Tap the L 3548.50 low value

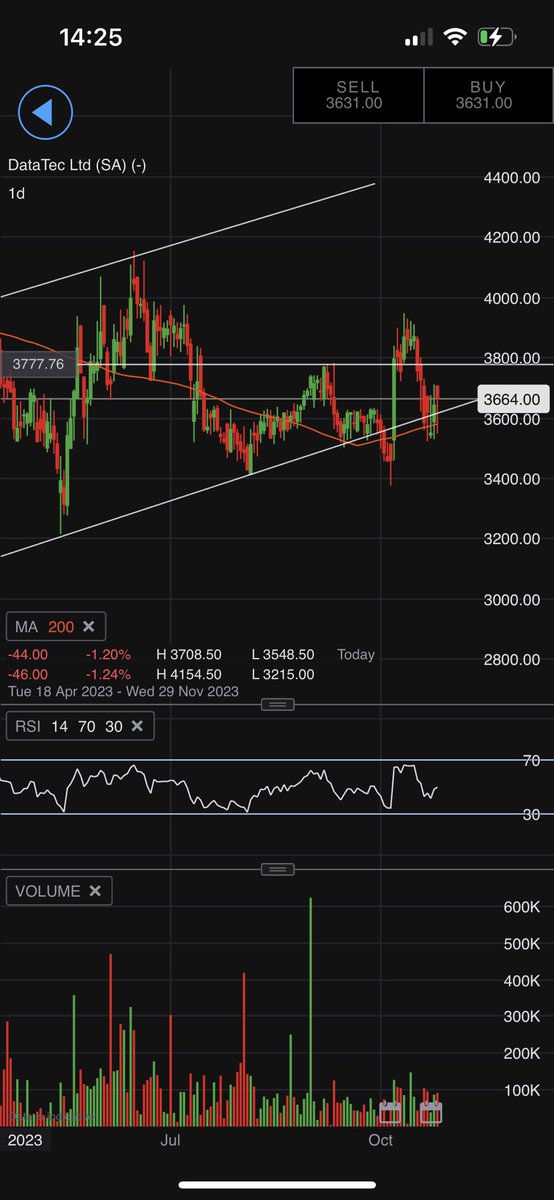tap(281, 655)
